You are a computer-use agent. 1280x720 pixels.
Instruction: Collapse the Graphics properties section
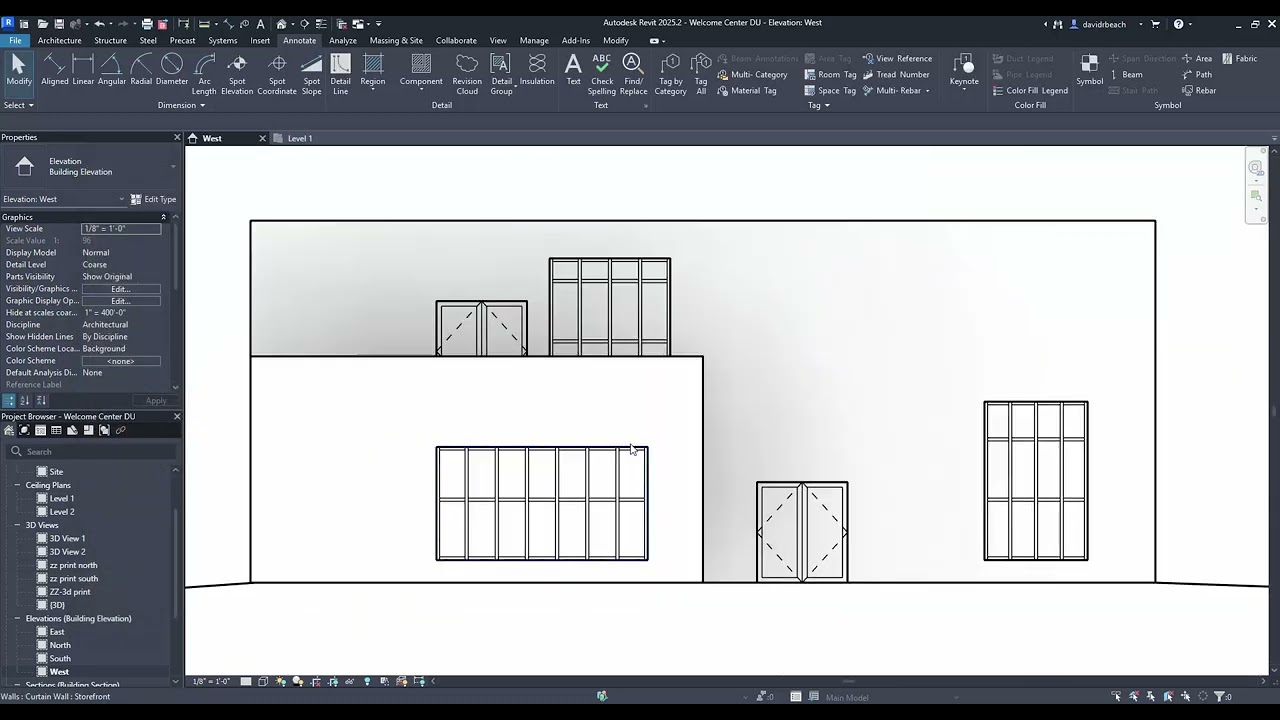(163, 217)
